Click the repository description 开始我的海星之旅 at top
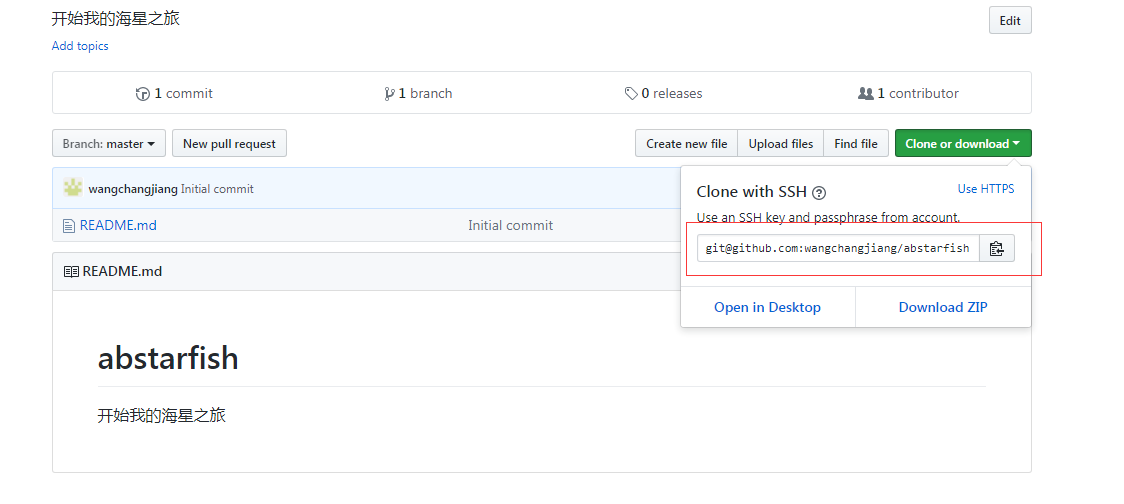This screenshot has height=504, width=1124. point(115,19)
